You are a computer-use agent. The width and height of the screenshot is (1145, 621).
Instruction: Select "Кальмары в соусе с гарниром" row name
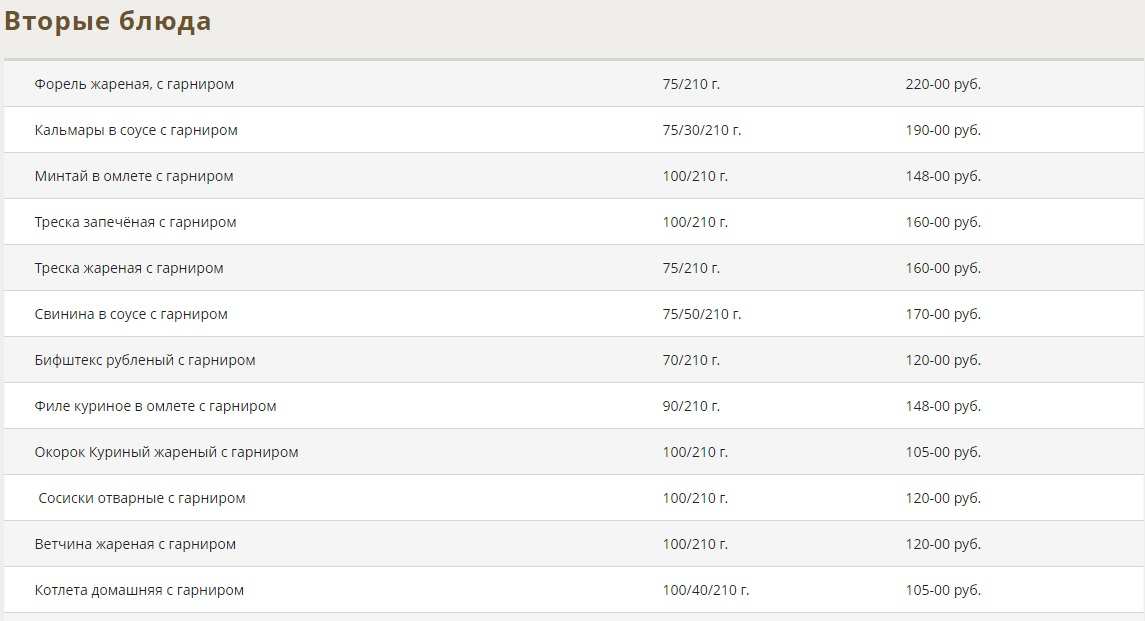point(136,130)
